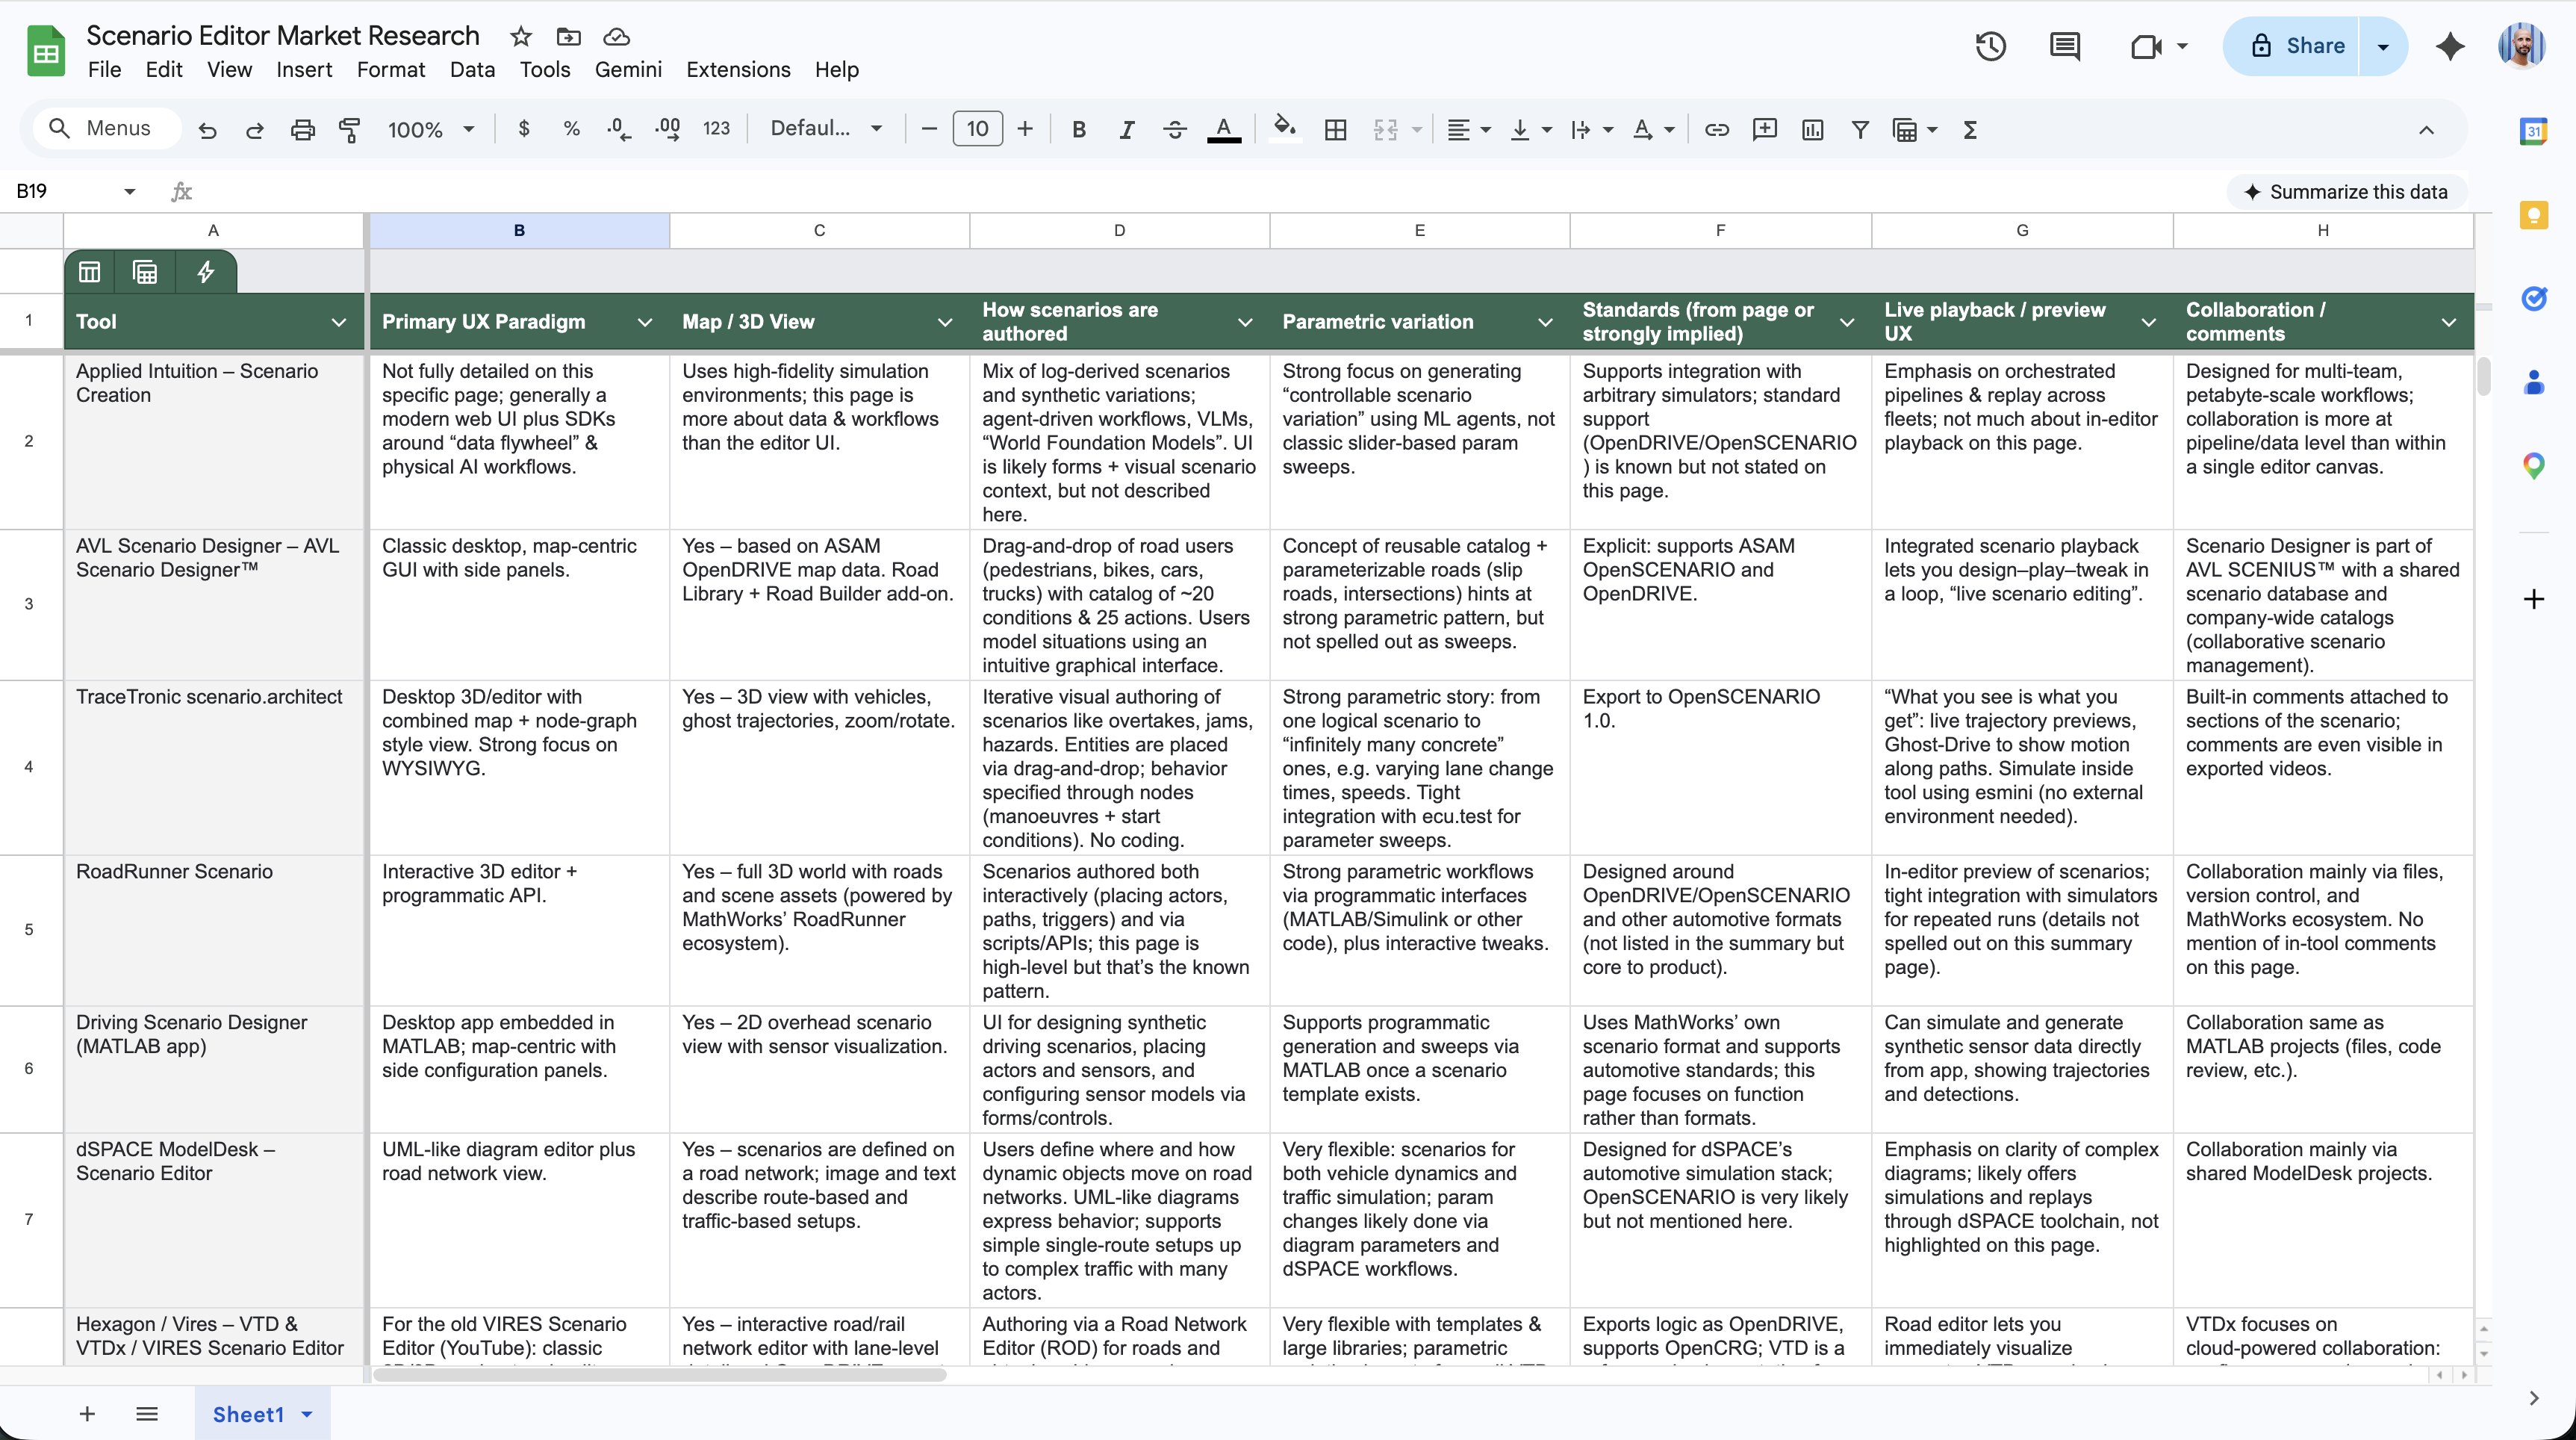The image size is (2576, 1440).
Task: Insert a chart
Action: point(1812,129)
